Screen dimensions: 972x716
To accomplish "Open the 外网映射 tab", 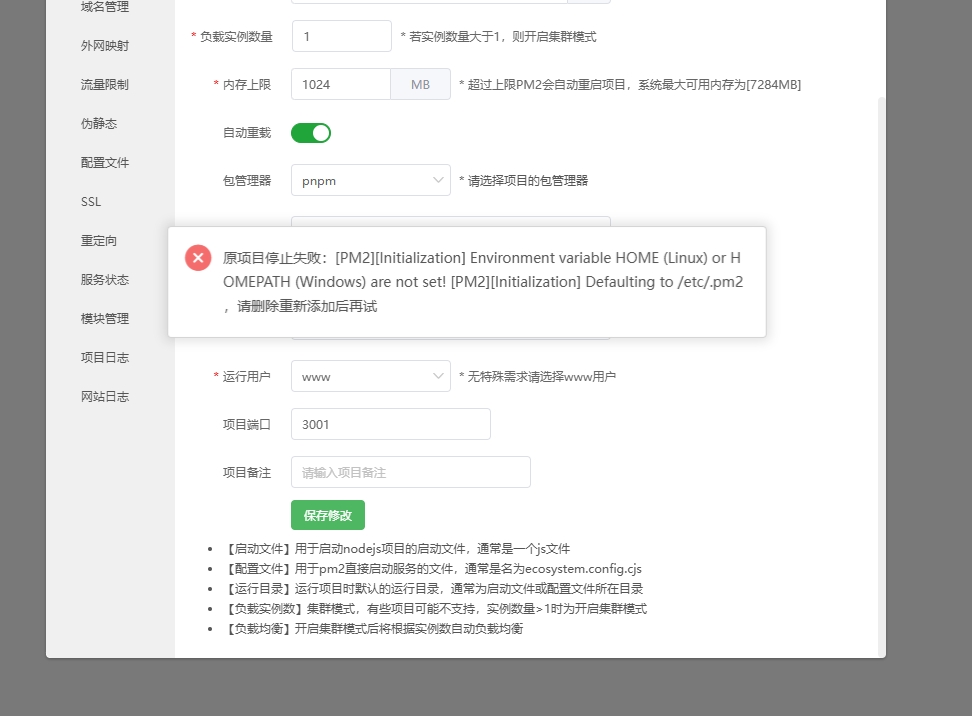I will pos(105,46).
